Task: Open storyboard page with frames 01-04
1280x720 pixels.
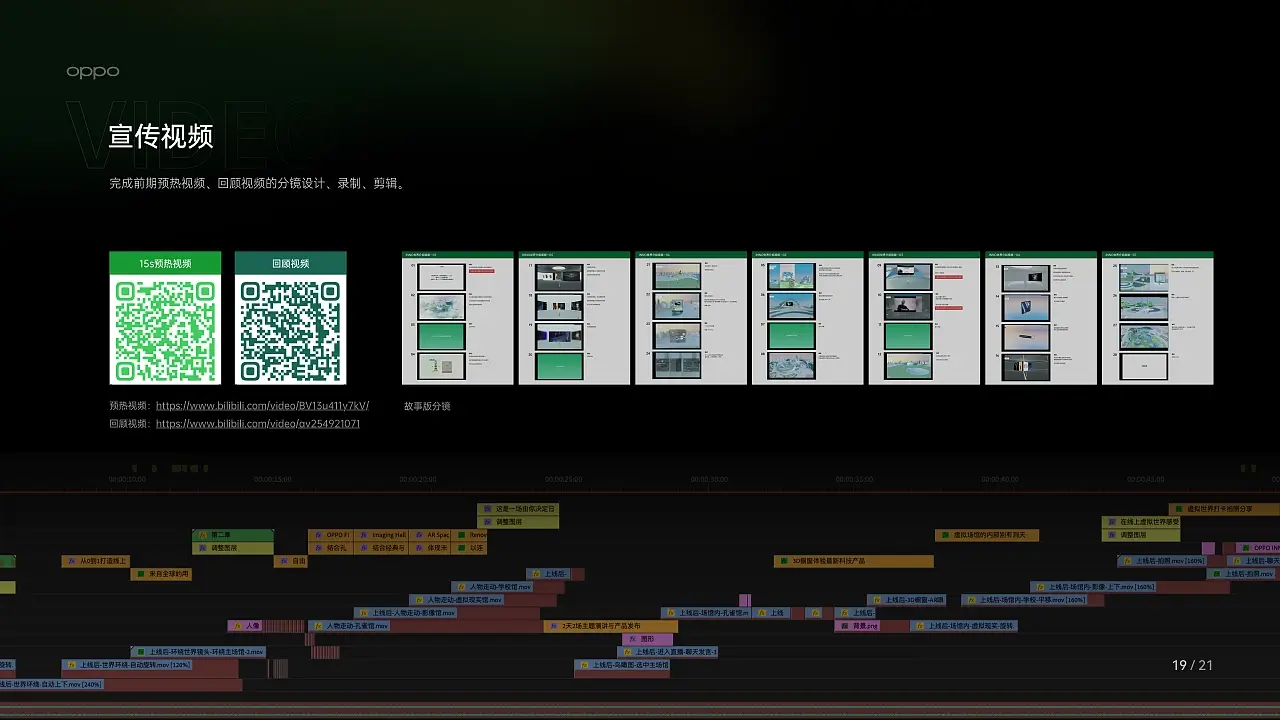Action: [458, 318]
